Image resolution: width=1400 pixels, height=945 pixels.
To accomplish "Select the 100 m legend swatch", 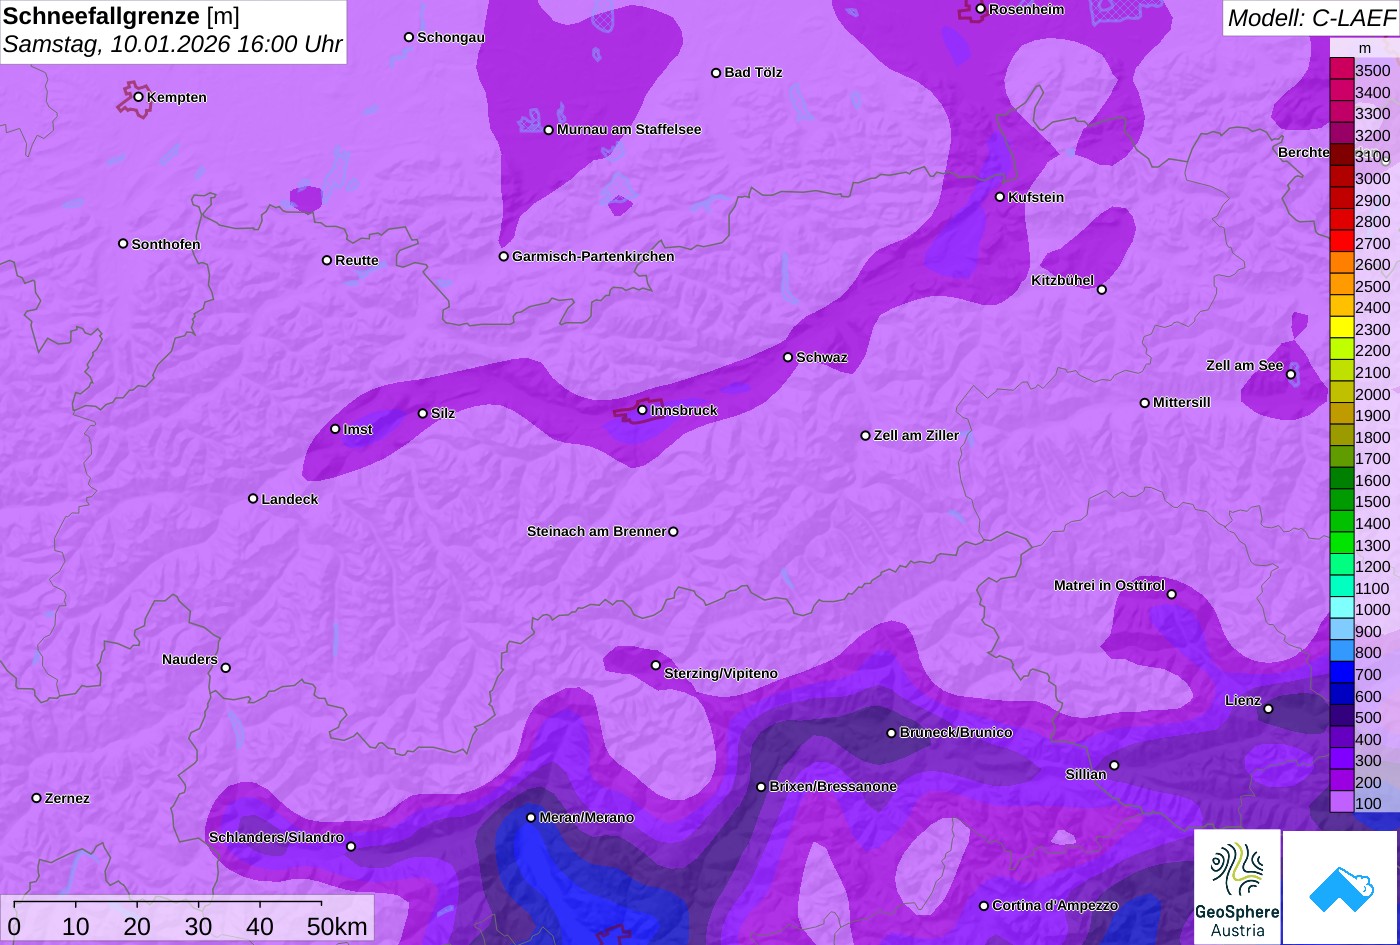I will tap(1341, 803).
